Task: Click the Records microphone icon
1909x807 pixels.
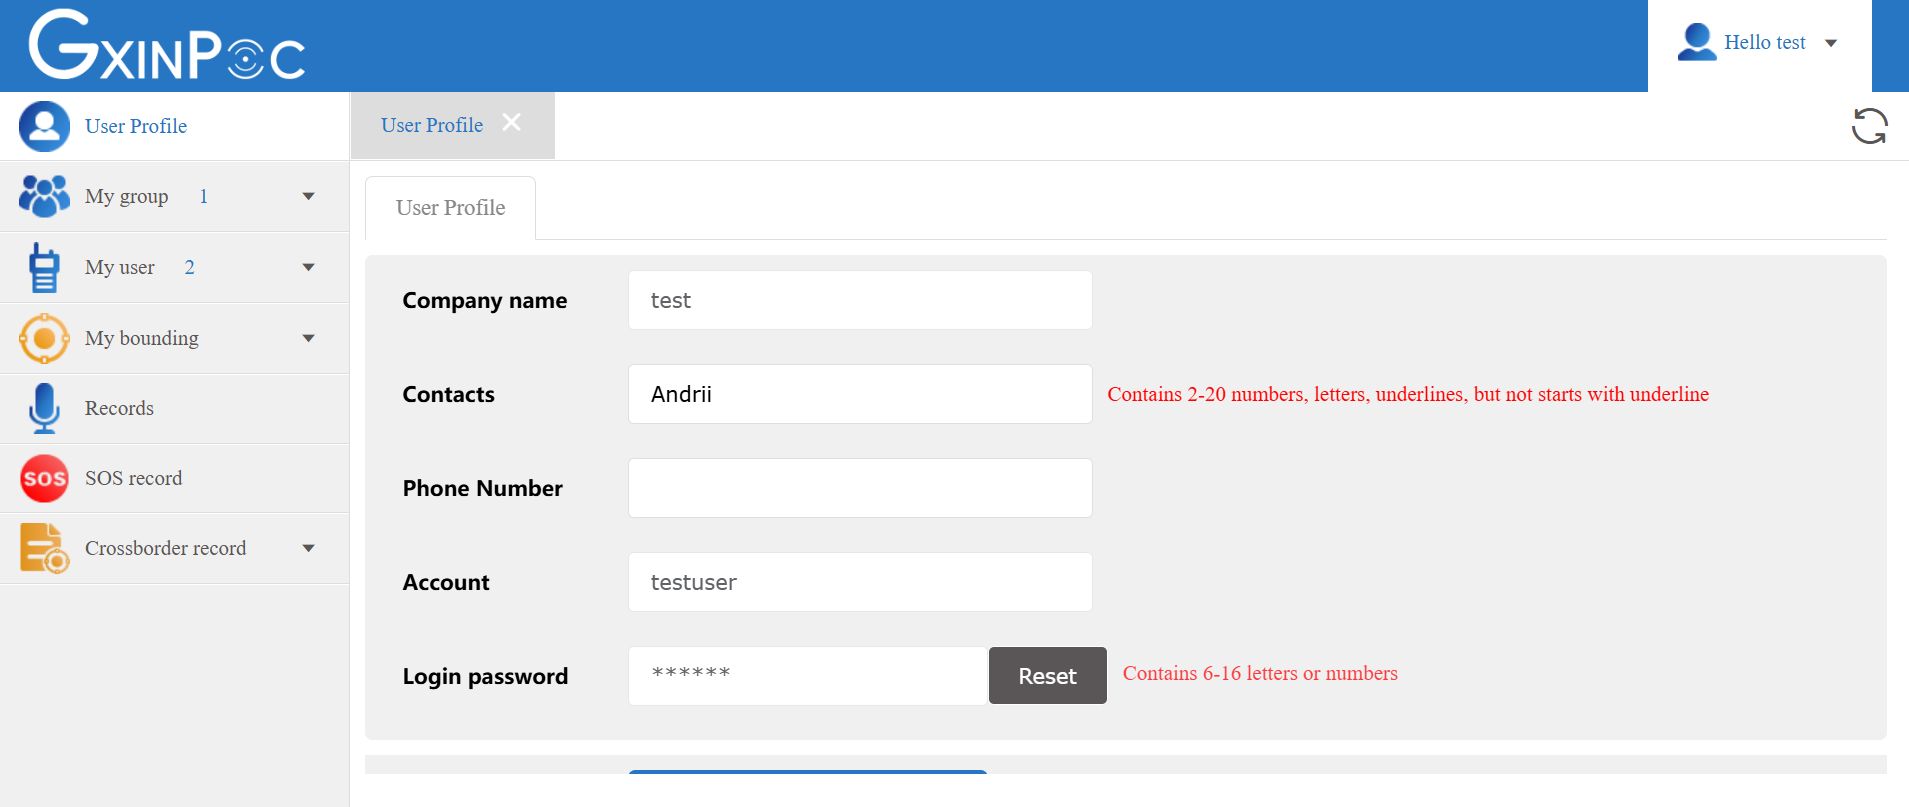Action: coord(44,408)
